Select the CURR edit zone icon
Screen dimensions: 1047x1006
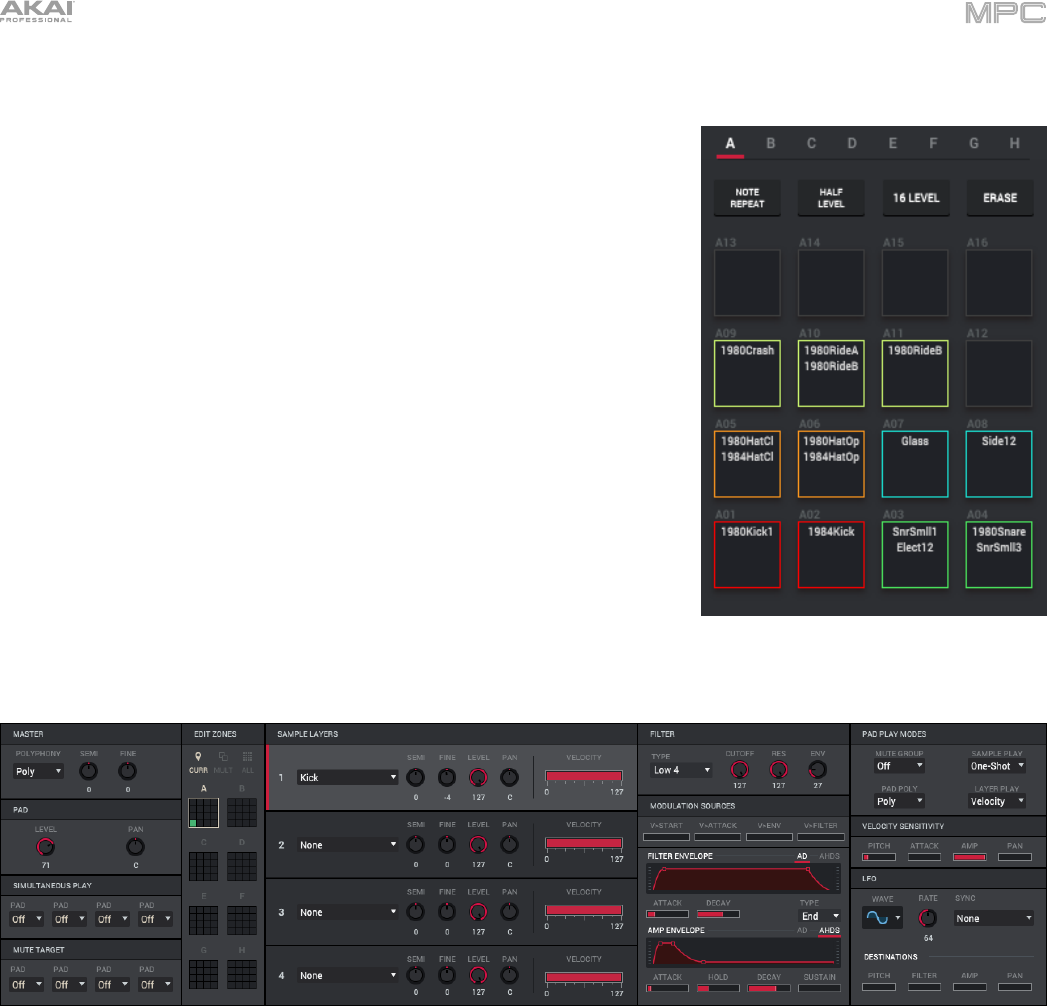pos(198,757)
